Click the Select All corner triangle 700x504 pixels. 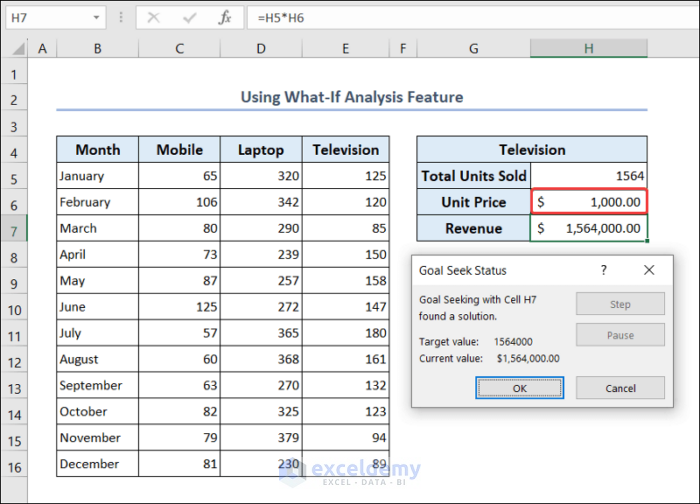14,48
